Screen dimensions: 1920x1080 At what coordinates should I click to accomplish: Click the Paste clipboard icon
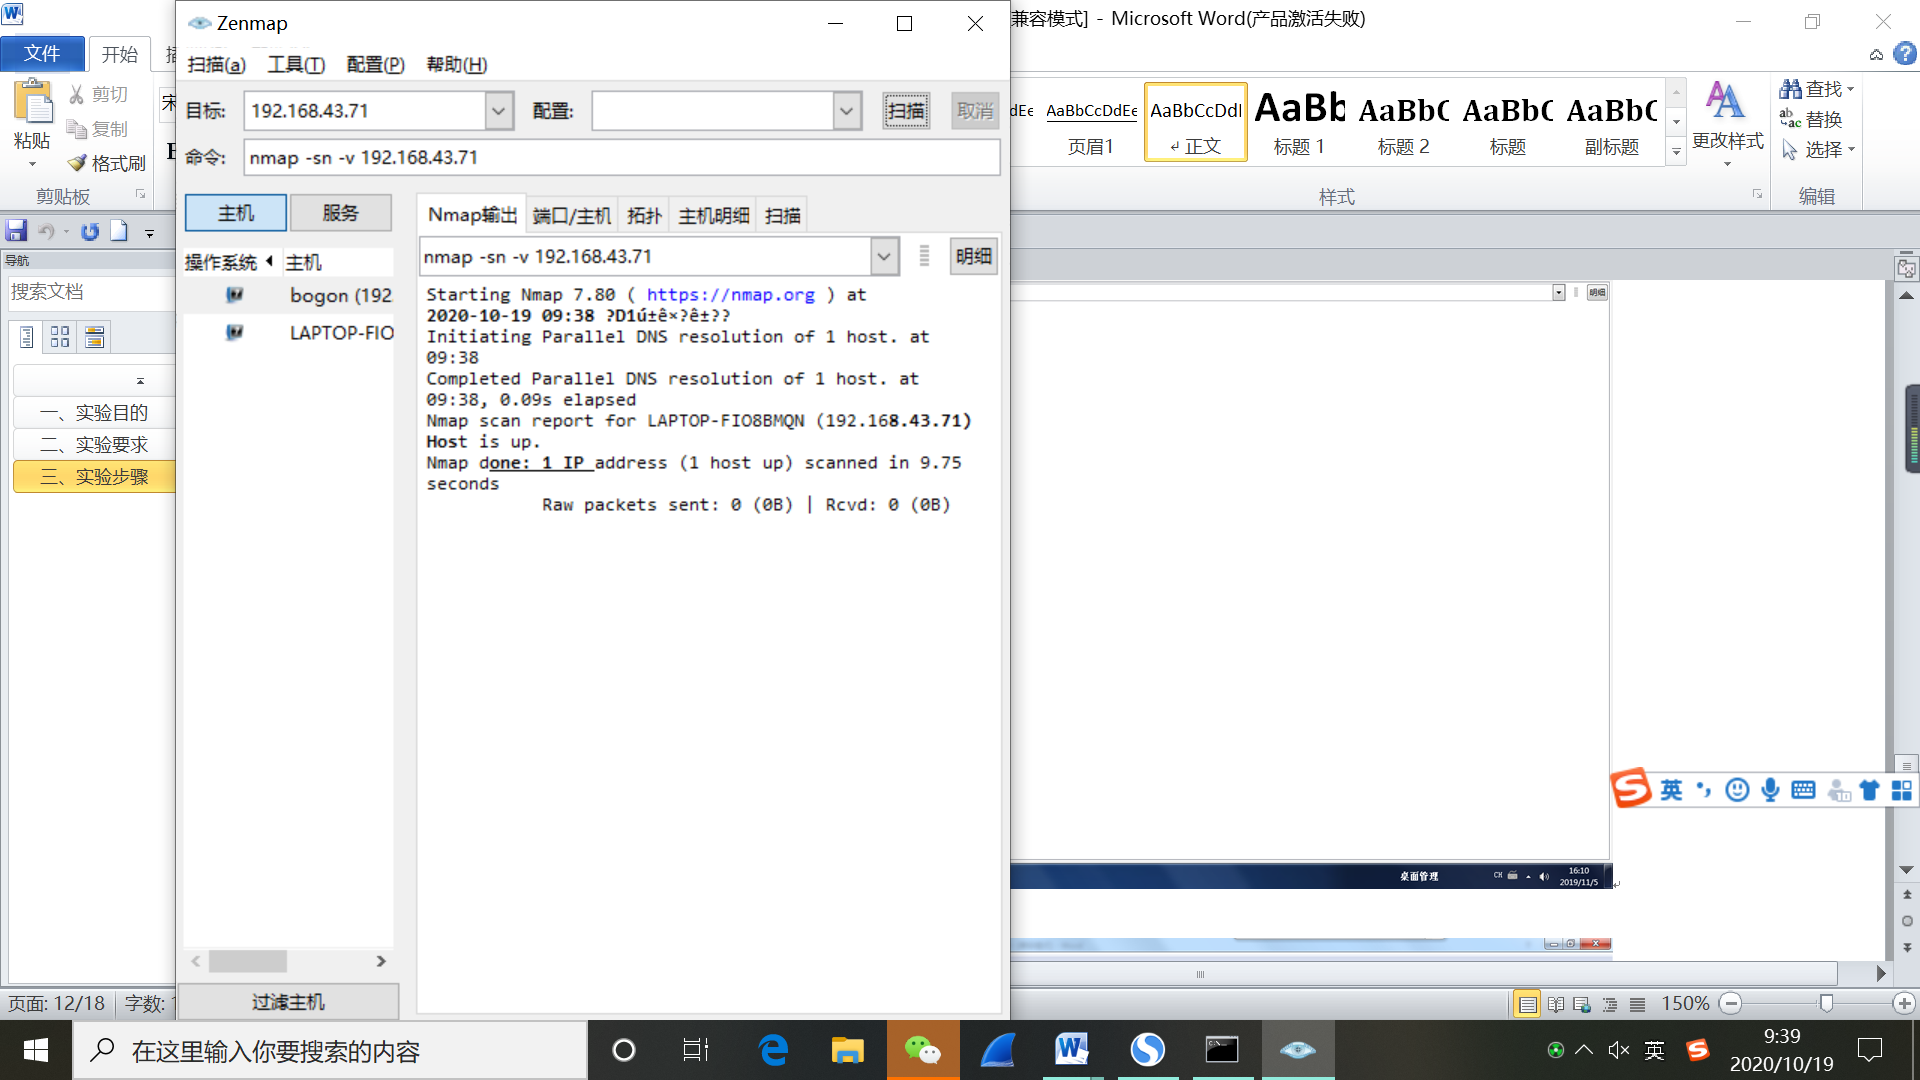(33, 102)
